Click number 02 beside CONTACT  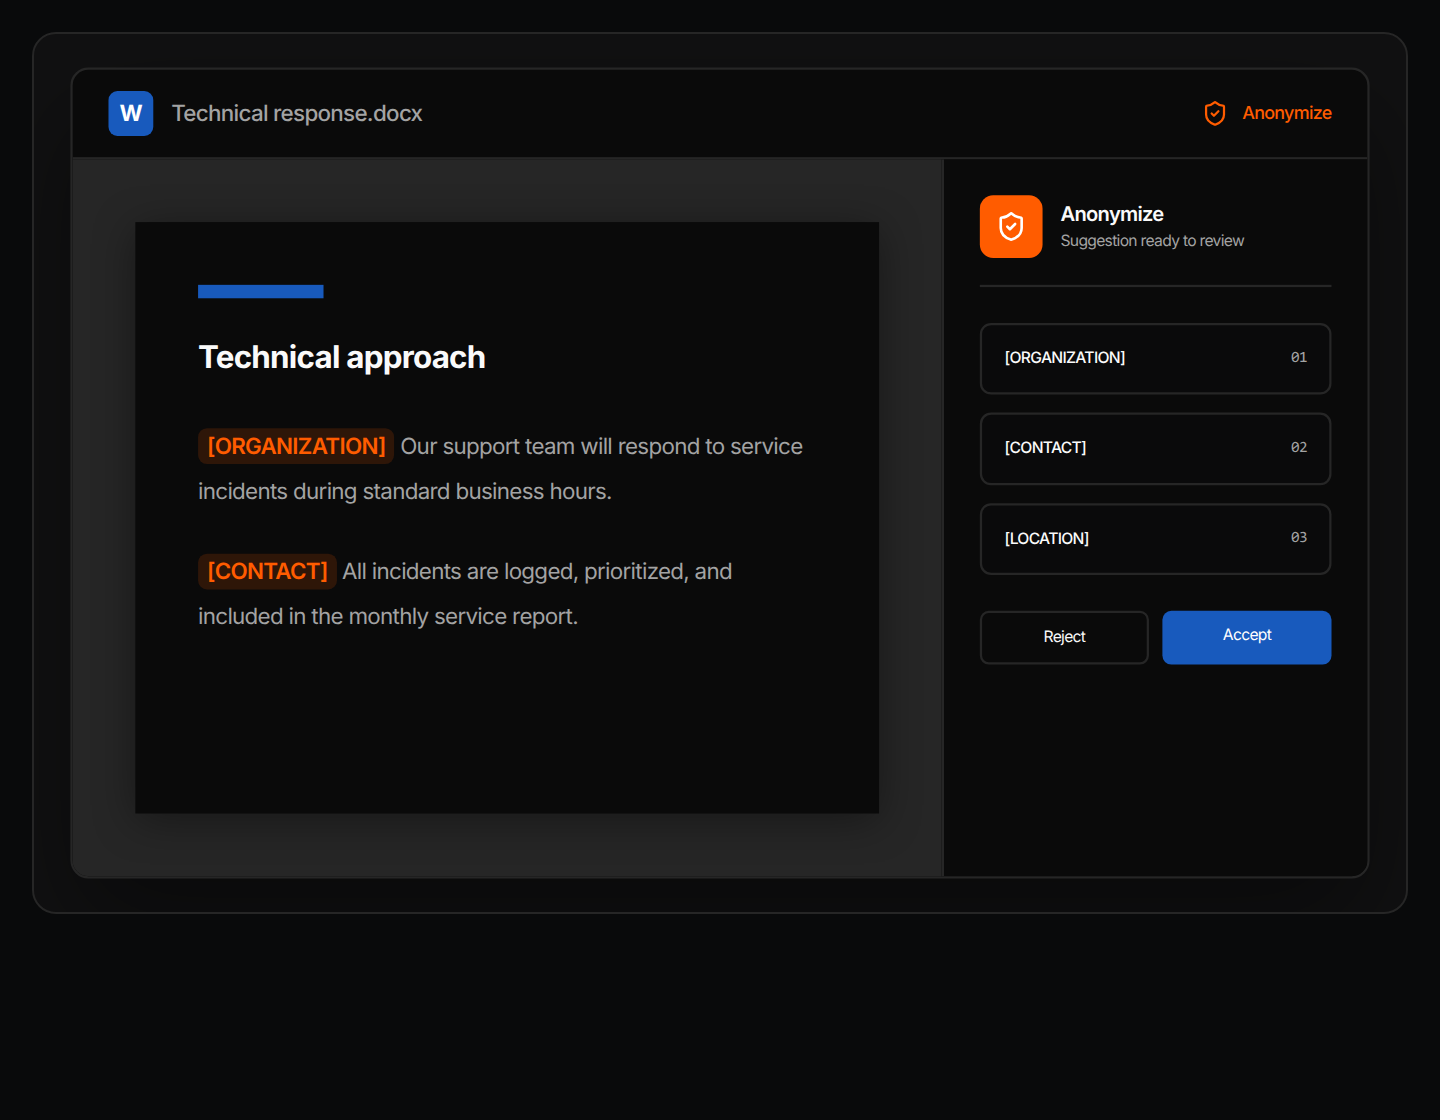(1299, 447)
